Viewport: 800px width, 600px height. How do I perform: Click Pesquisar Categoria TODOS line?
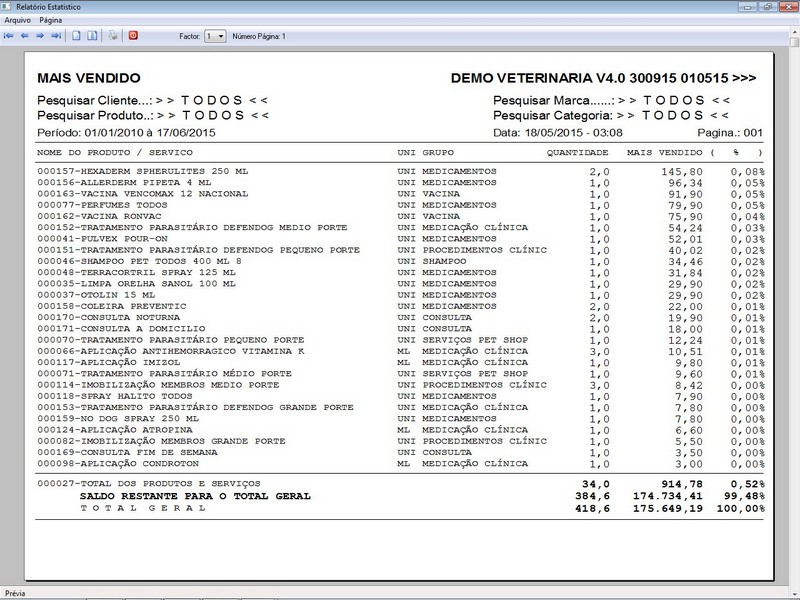[x=611, y=115]
